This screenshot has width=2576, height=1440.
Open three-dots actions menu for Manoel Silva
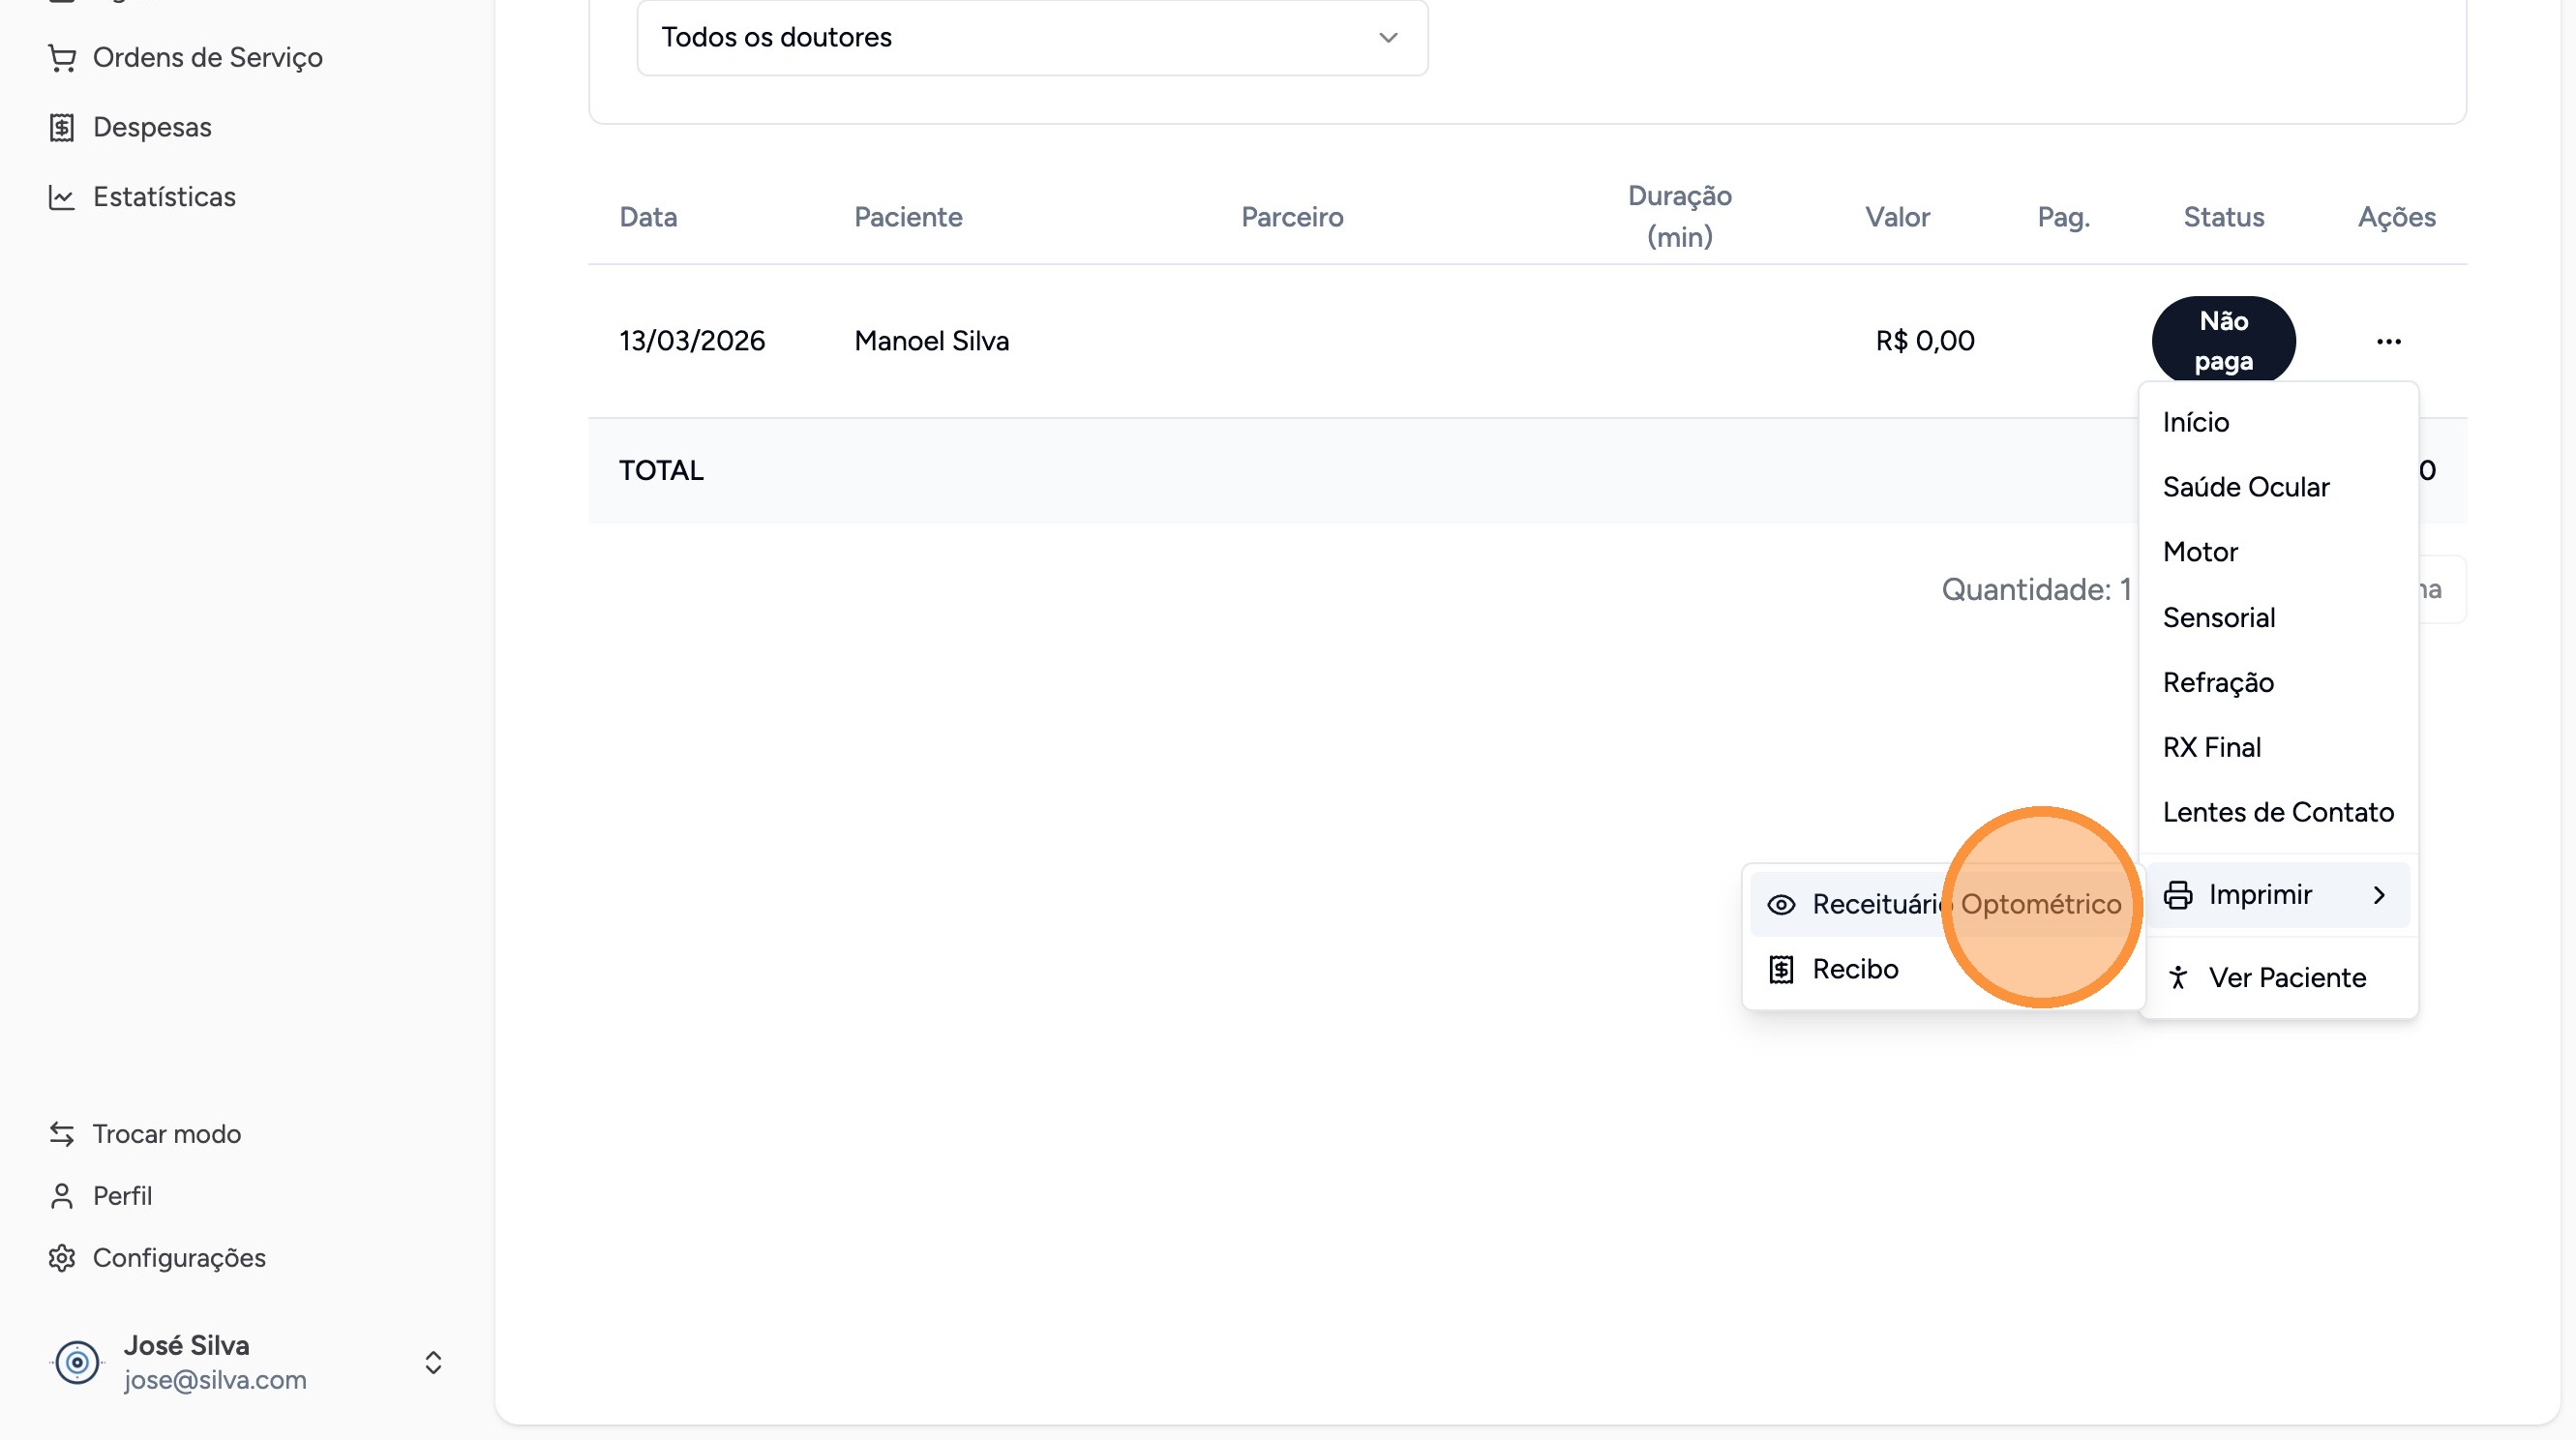(x=2388, y=342)
